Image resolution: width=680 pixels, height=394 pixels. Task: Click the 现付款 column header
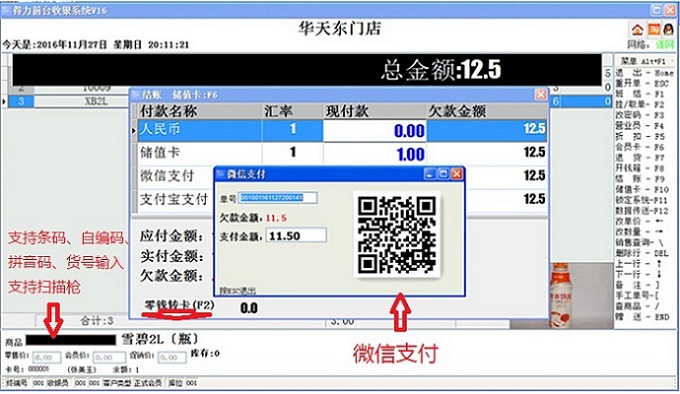coord(375,111)
